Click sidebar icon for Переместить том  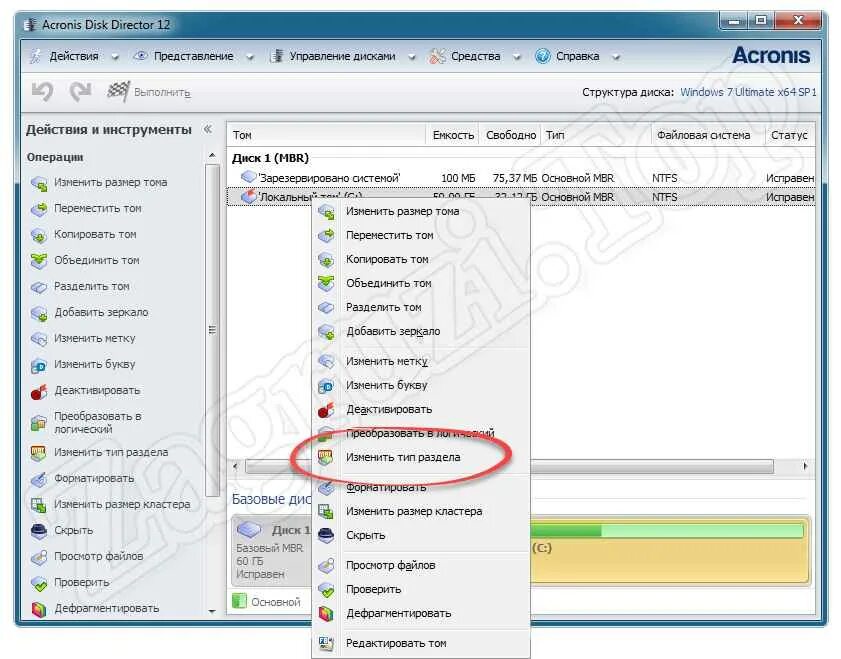click(39, 209)
